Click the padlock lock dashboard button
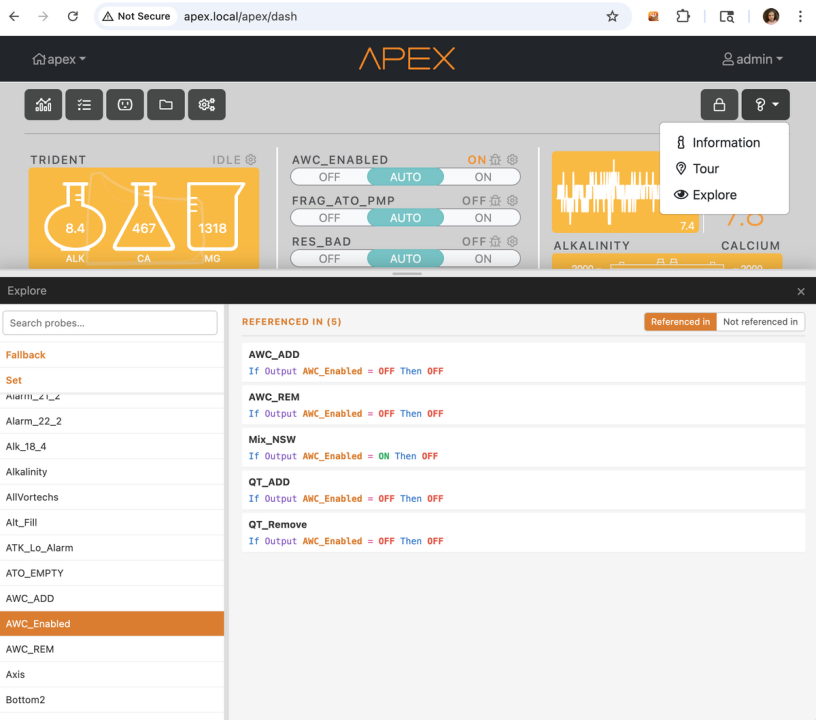 tap(719, 105)
